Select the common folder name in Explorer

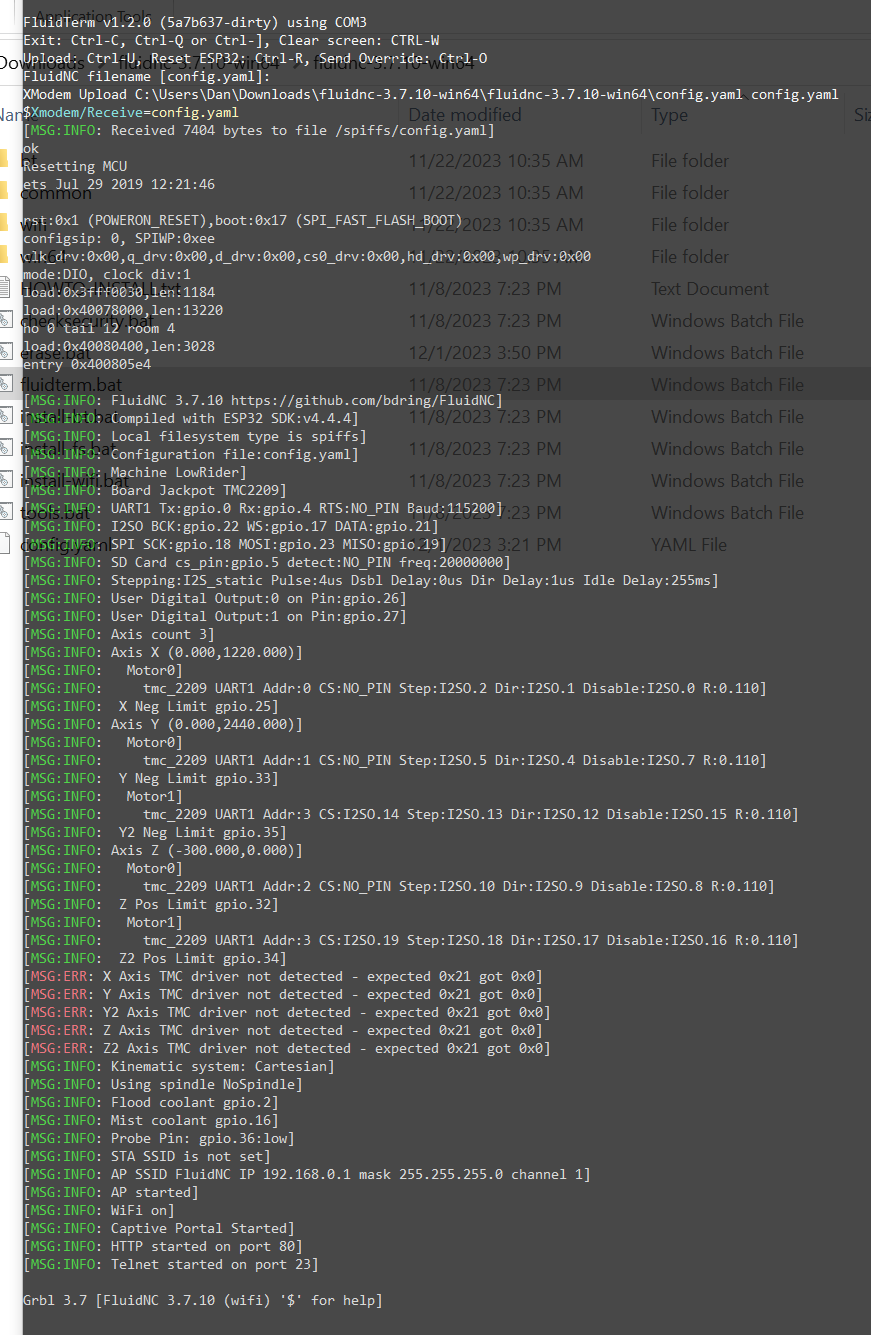coord(56,193)
